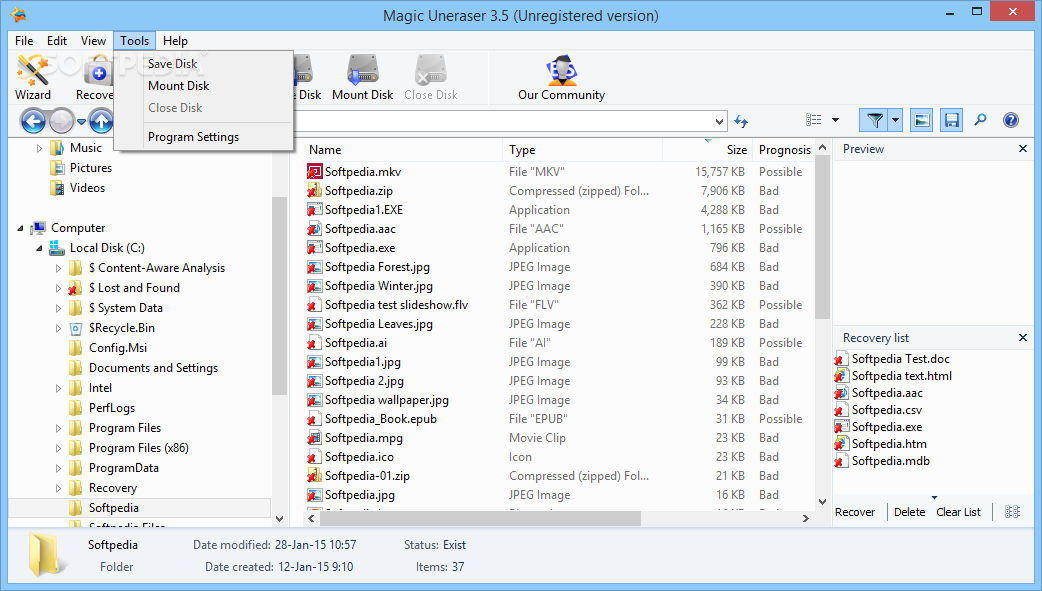Select the Config.Msi folder in the tree

pyautogui.click(x=118, y=348)
